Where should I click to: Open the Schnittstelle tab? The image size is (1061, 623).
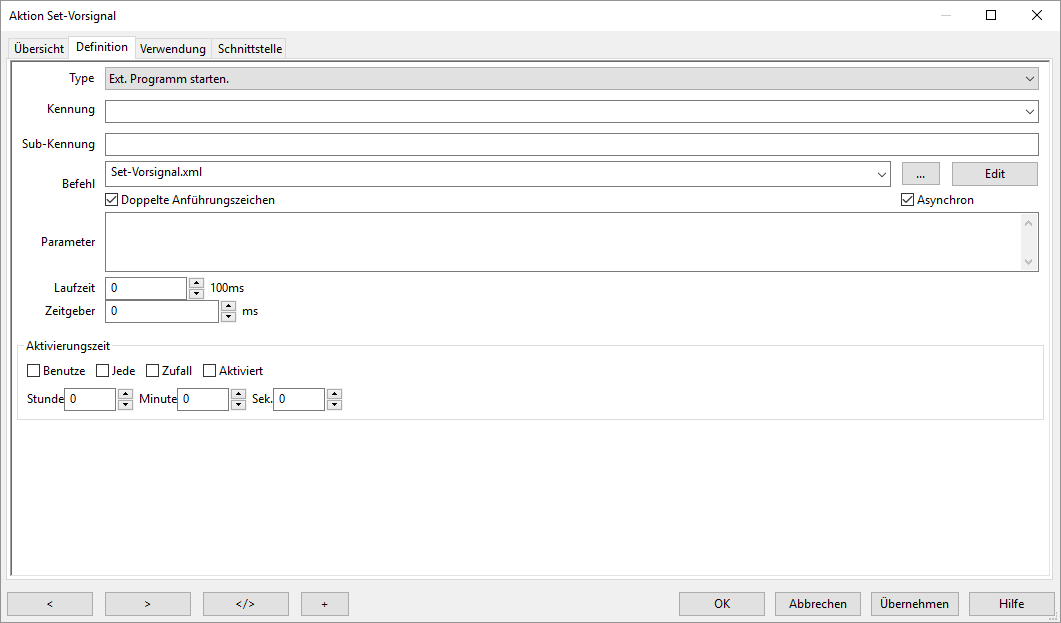point(250,49)
